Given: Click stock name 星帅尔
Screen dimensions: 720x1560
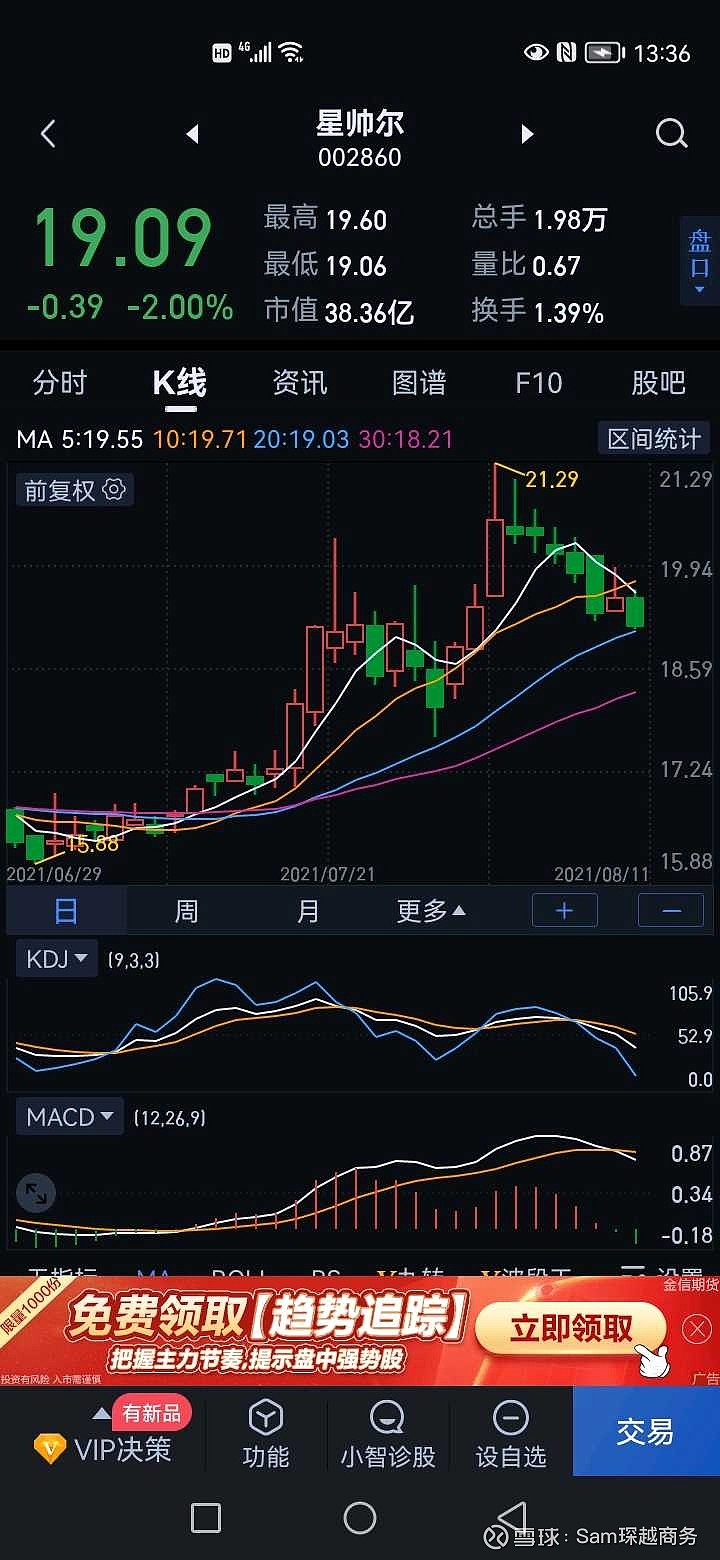Looking at the screenshot, I should pos(360,124).
